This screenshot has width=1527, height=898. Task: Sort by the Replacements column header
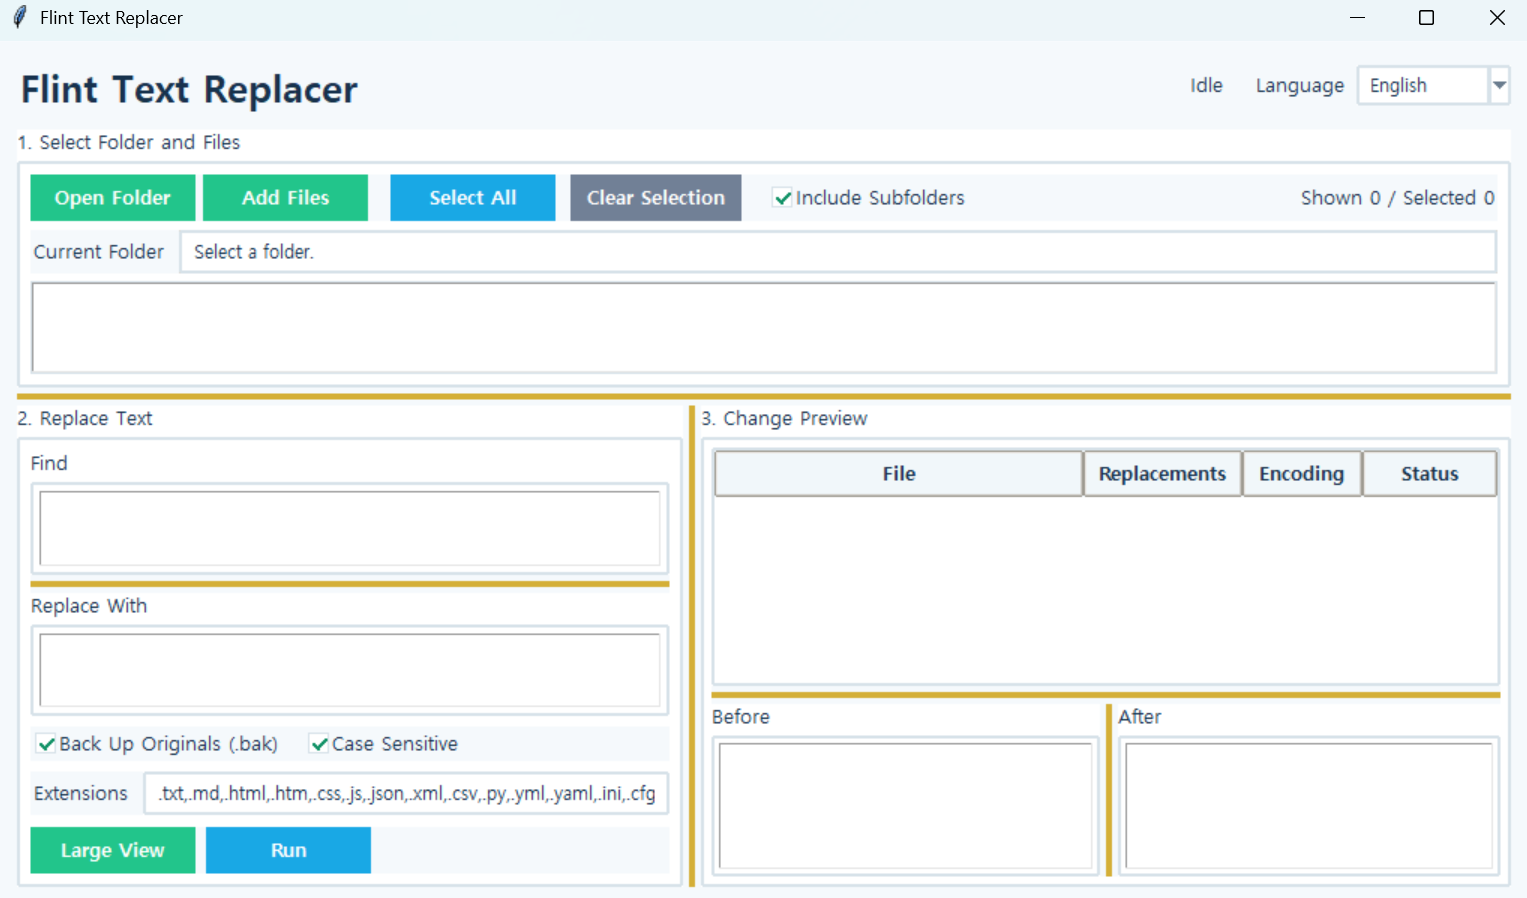1162,474
